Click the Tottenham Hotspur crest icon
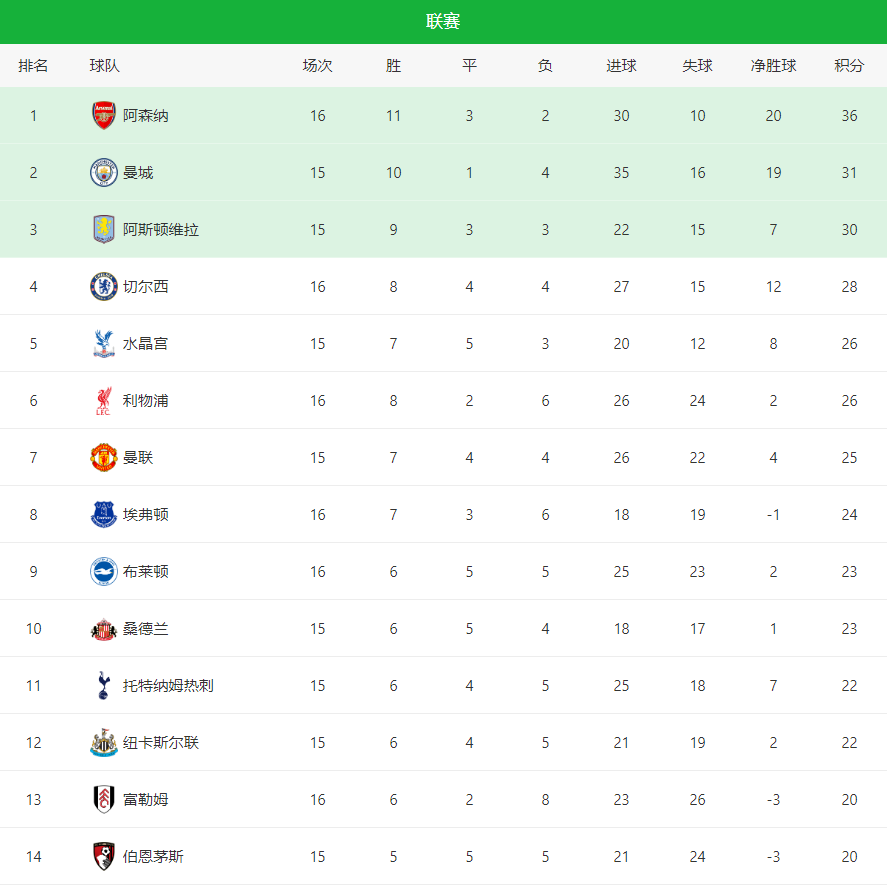887x886 pixels. coord(104,686)
